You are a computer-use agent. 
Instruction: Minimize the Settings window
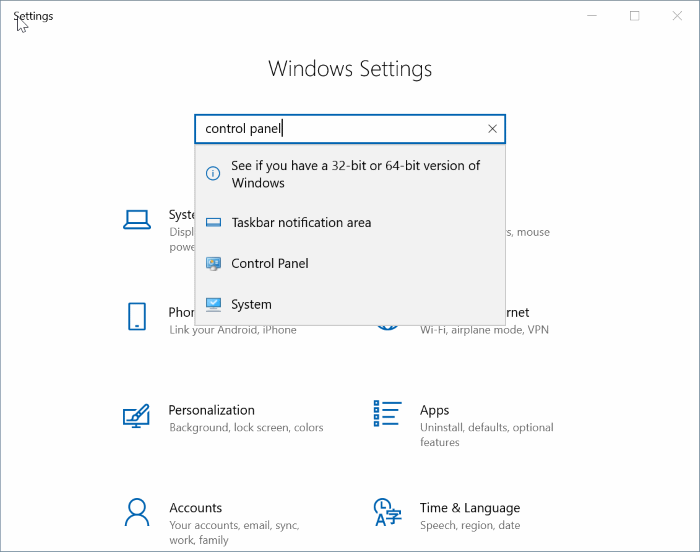pos(592,16)
